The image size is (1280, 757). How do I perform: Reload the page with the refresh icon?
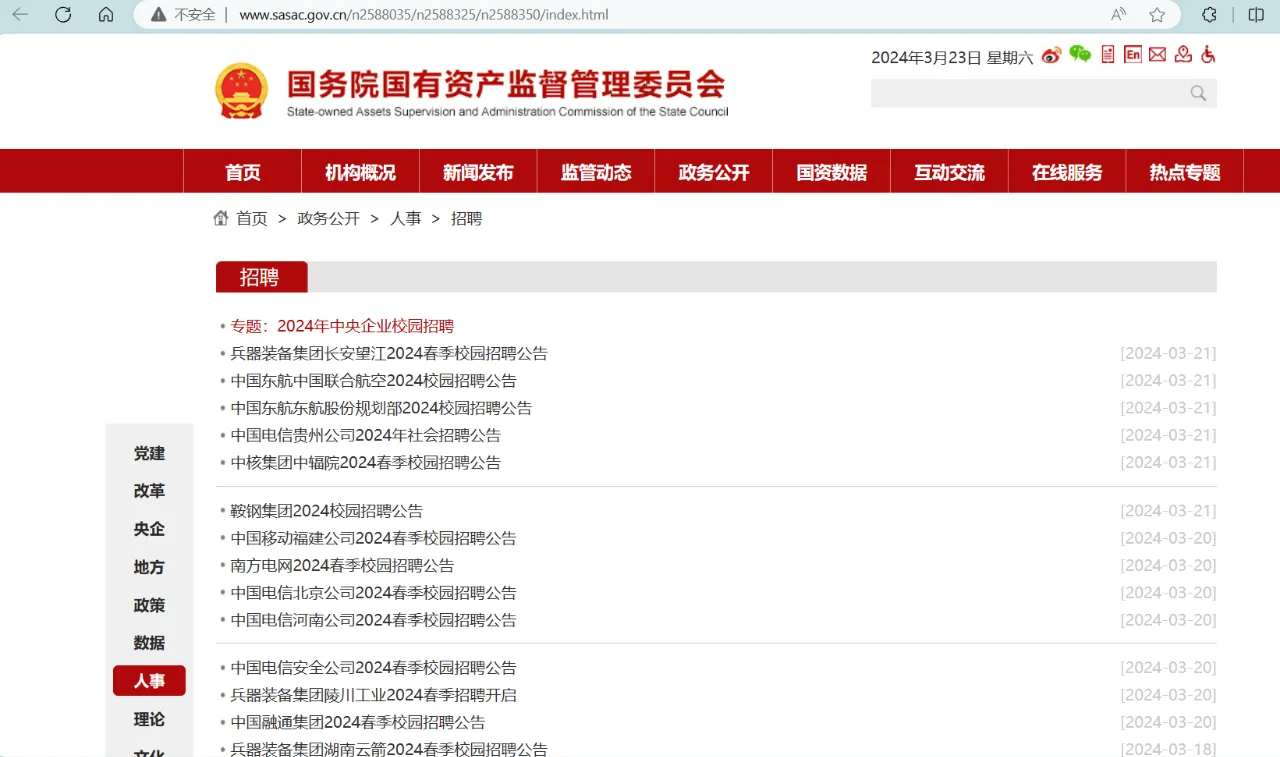tap(63, 15)
